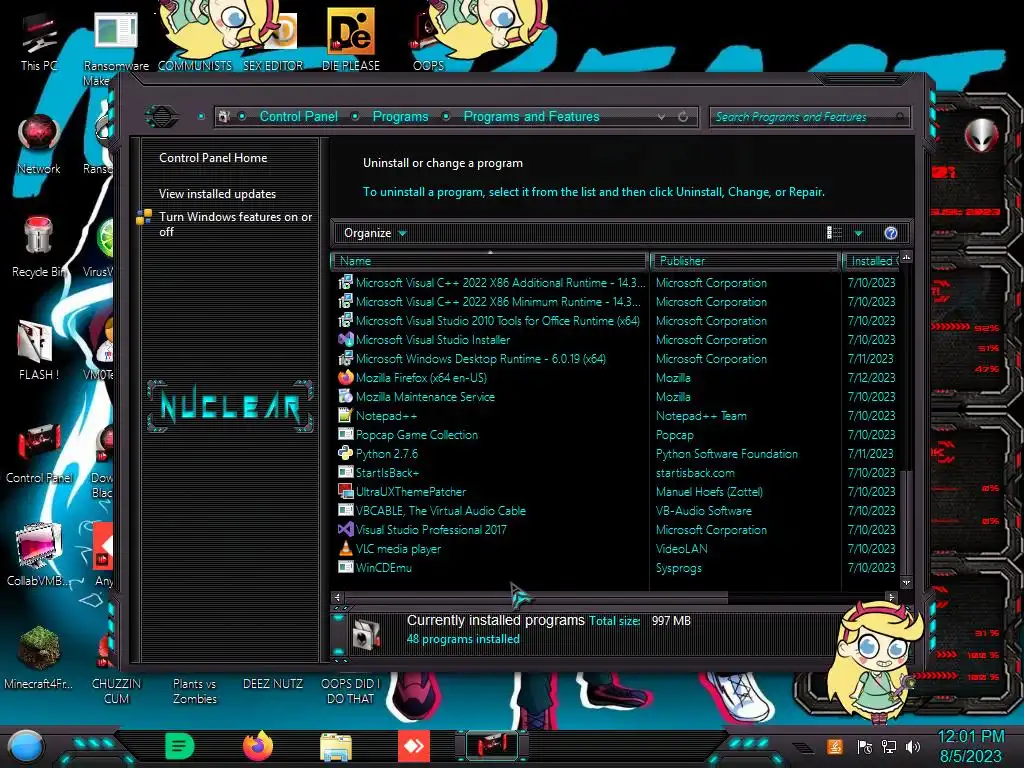Select WinCDEmu program entry
Viewport: 1024px width, 768px height.
[x=616, y=568]
